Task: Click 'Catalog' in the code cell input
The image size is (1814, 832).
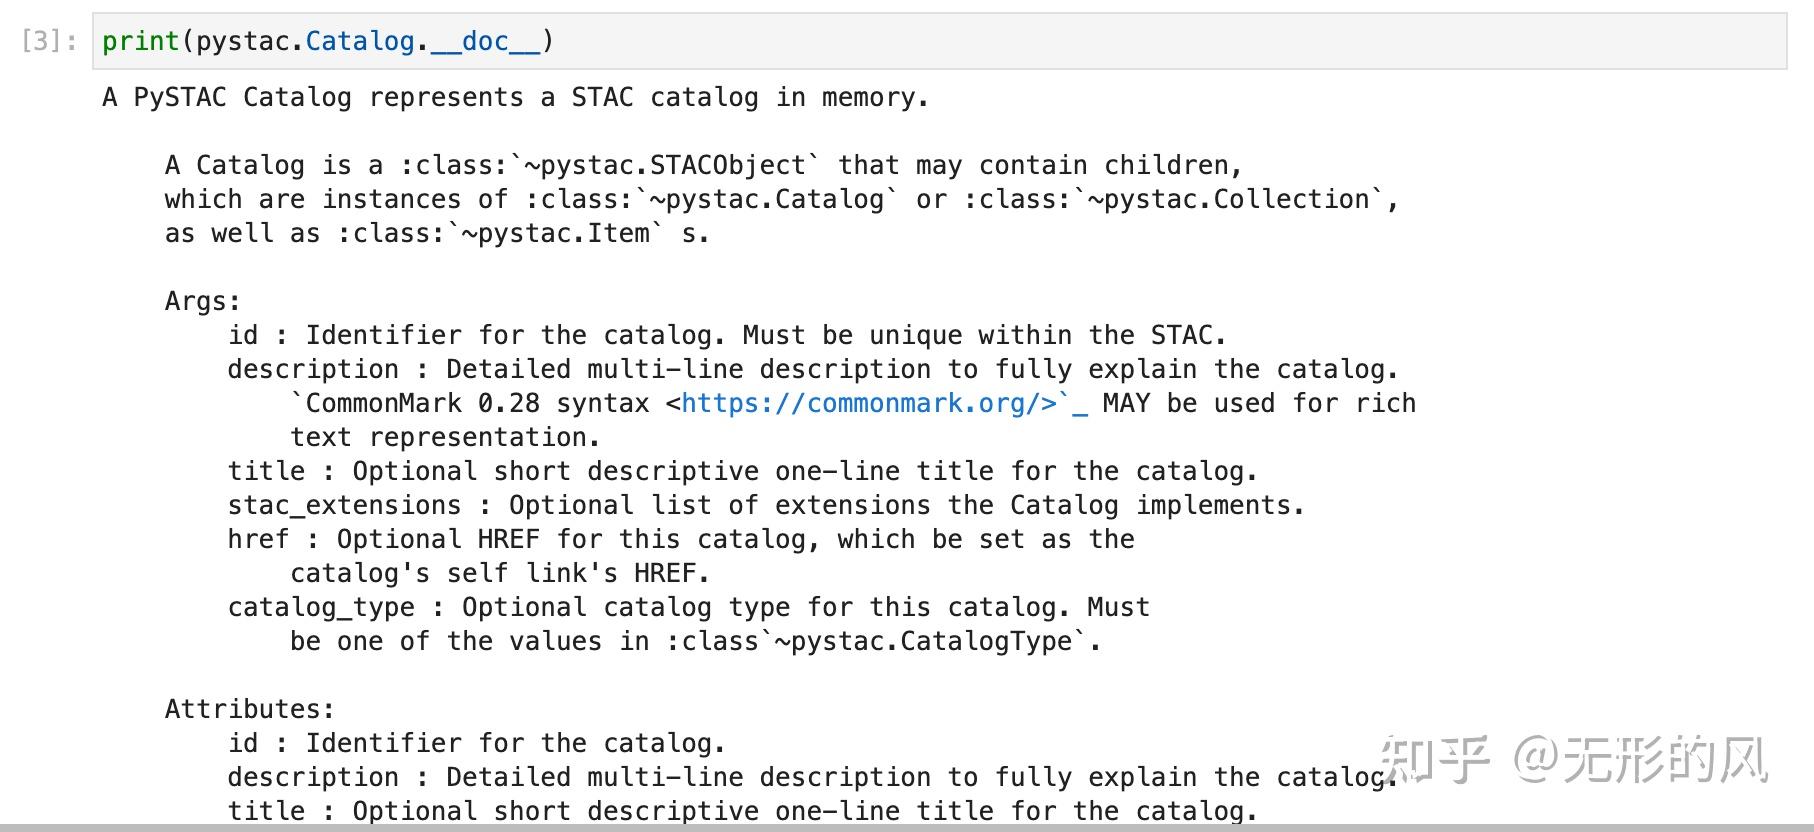Action: (359, 41)
